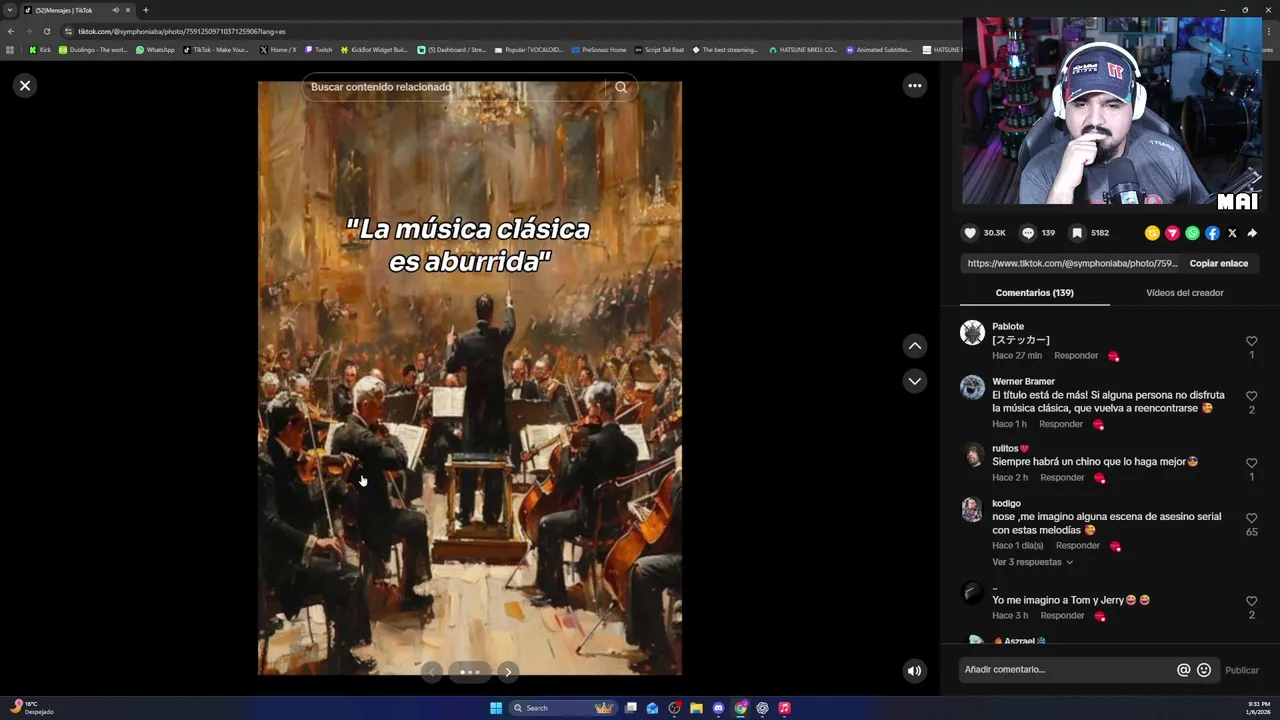Save the post with the bookmark icon
This screenshot has width=1280, height=720.
pos(1077,233)
